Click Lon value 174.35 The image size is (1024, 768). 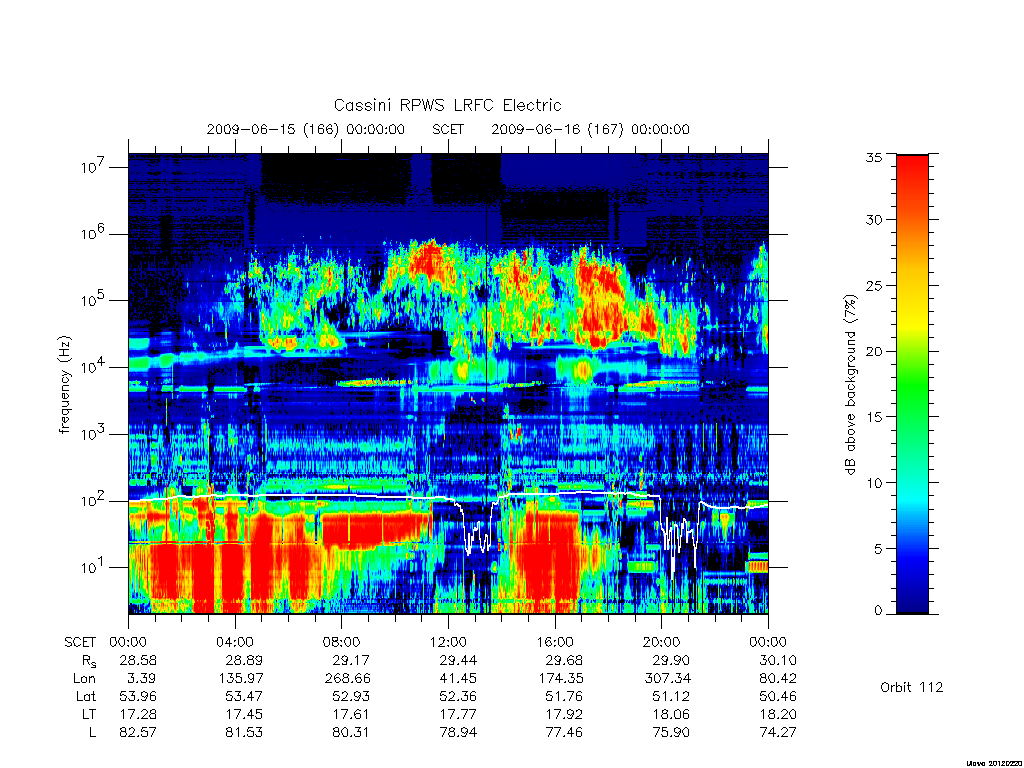560,679
